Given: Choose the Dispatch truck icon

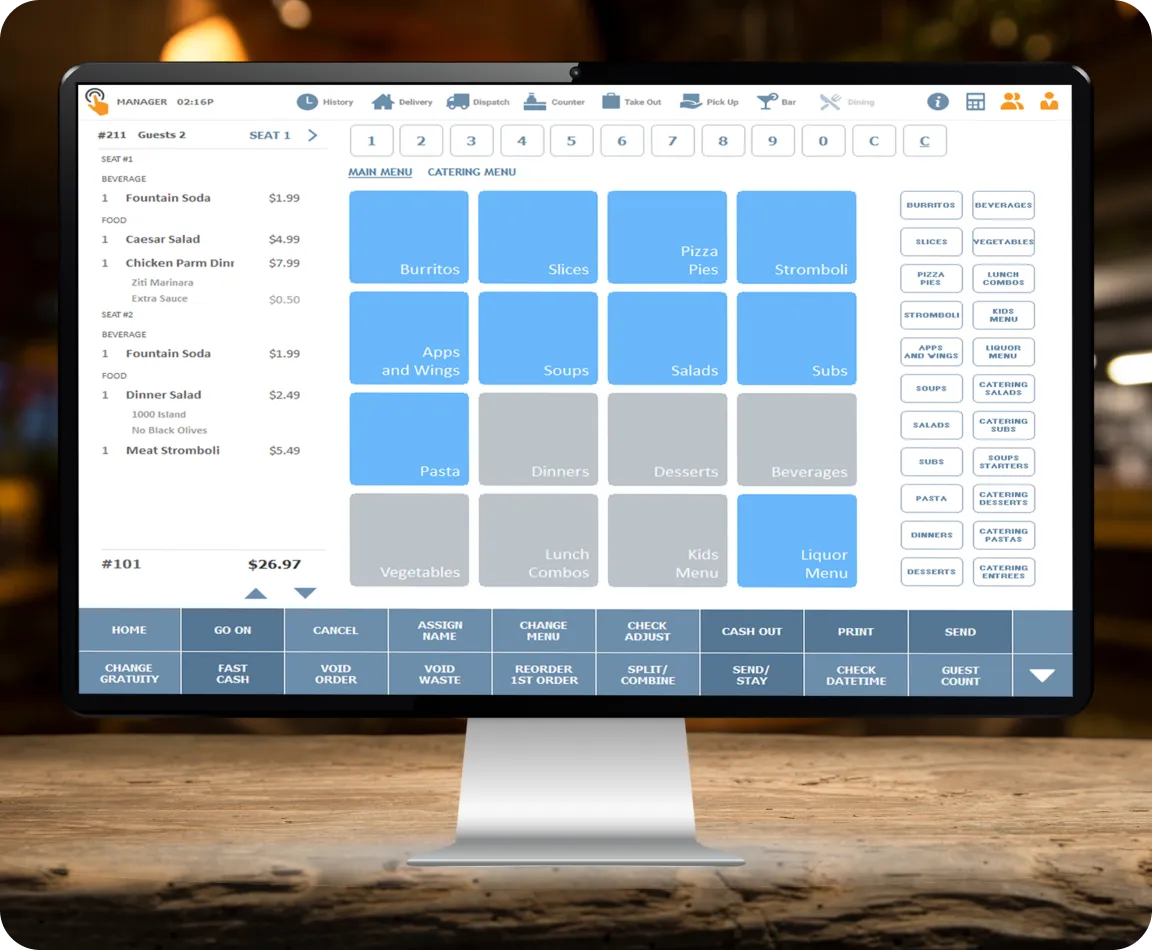Looking at the screenshot, I should tap(458, 102).
